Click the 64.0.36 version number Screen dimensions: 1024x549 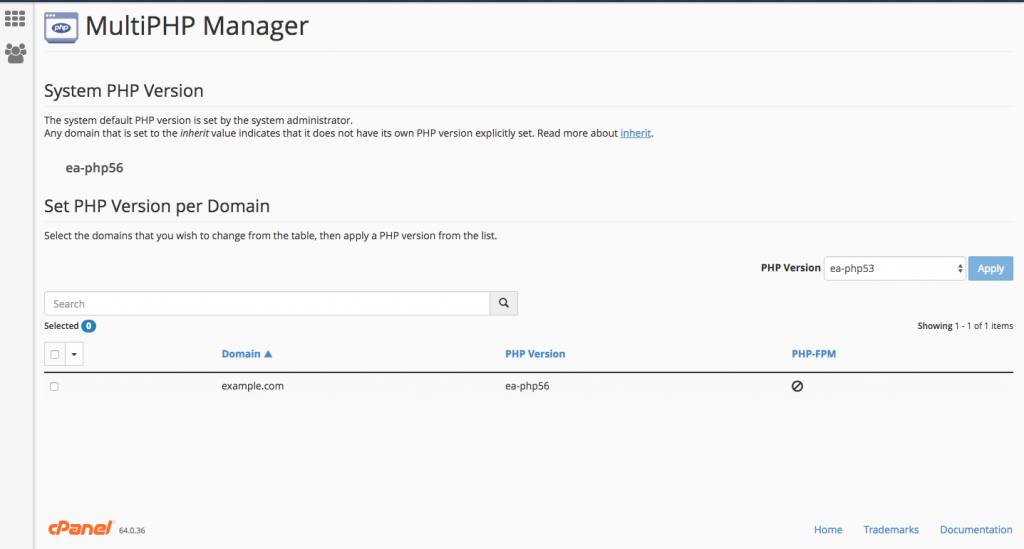[x=132, y=531]
